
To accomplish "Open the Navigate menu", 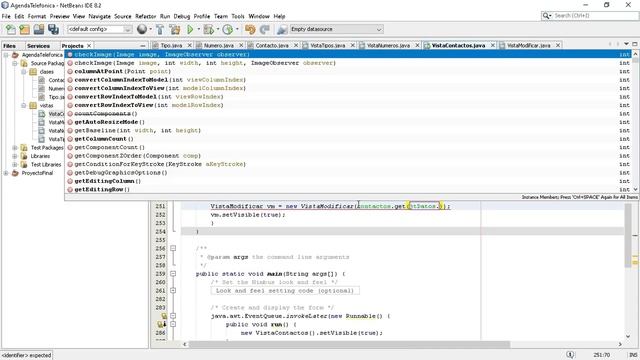I will tap(100, 16).
